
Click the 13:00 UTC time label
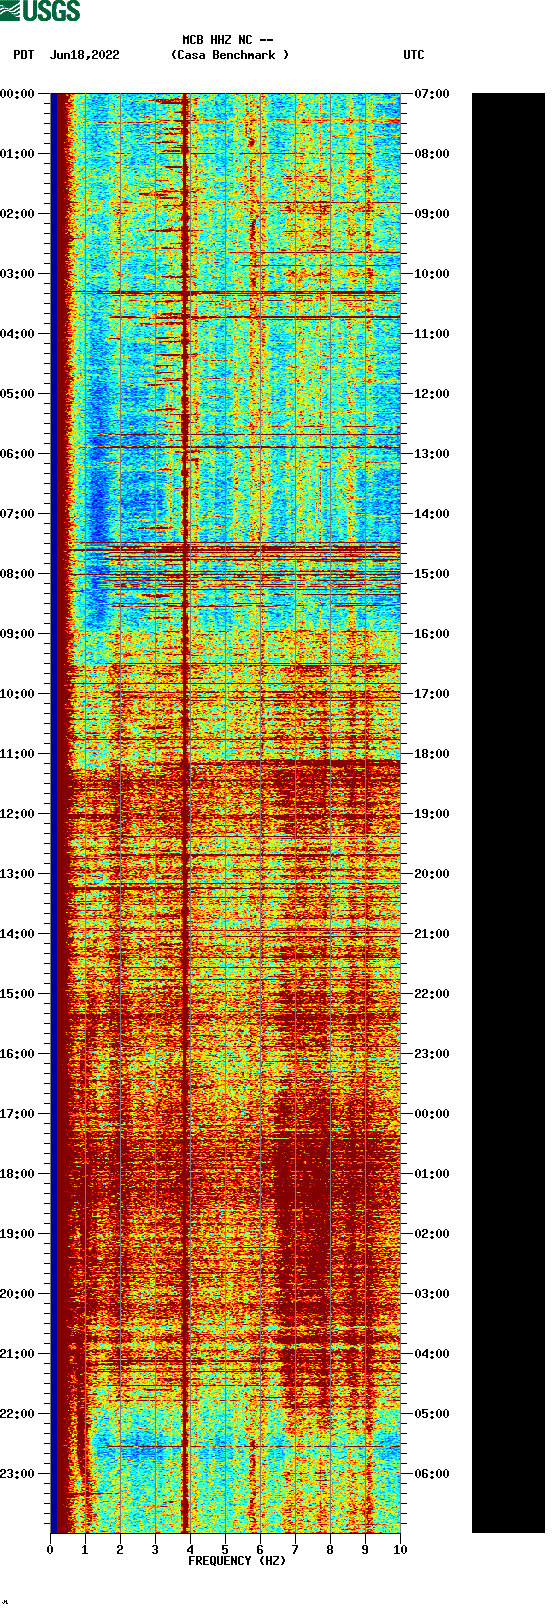pos(432,454)
